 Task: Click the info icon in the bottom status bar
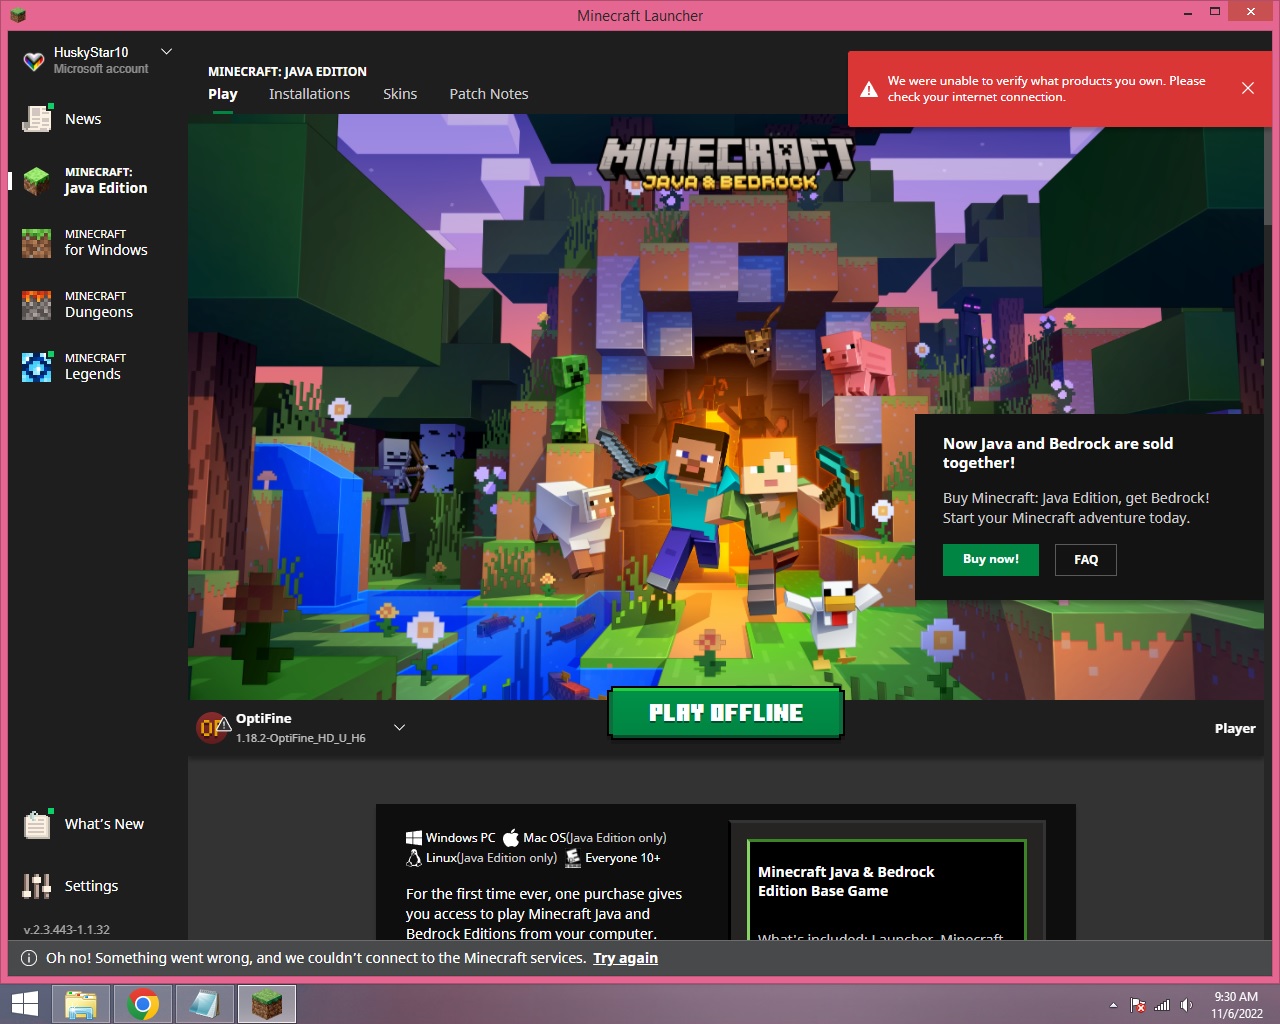[x=29, y=958]
